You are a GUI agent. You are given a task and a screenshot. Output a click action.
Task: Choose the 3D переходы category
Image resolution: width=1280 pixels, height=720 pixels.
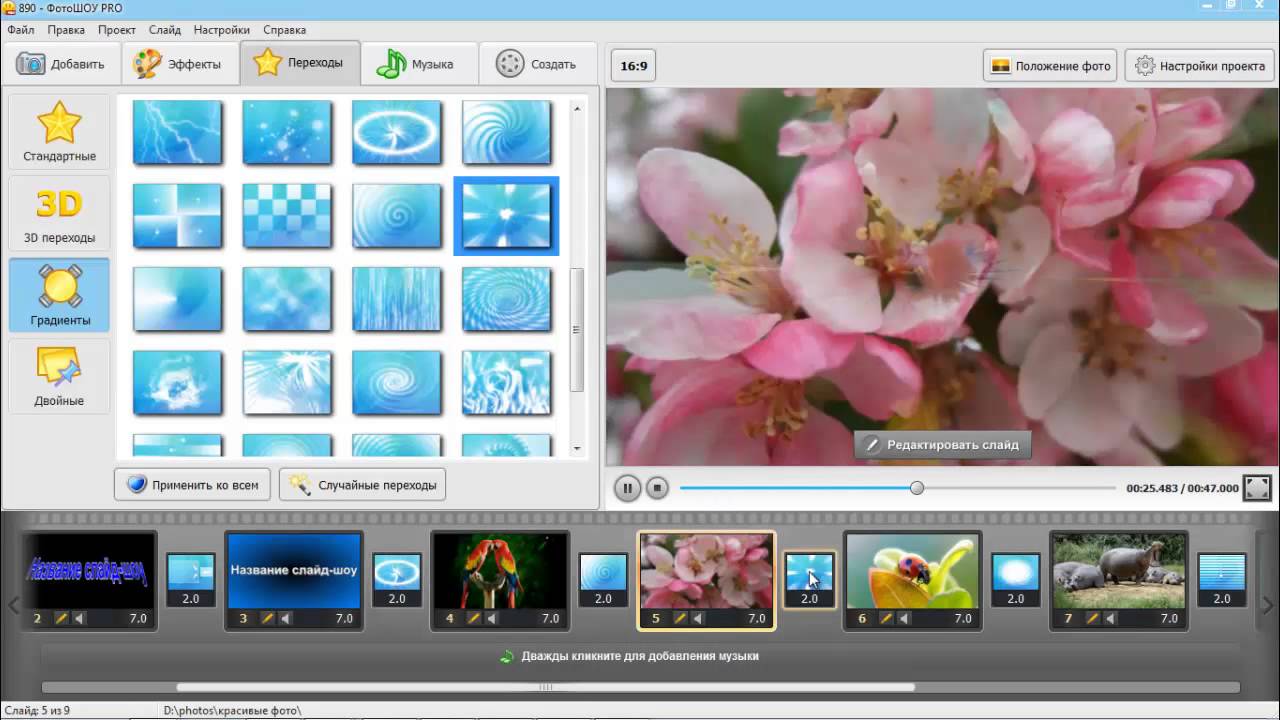[60, 213]
